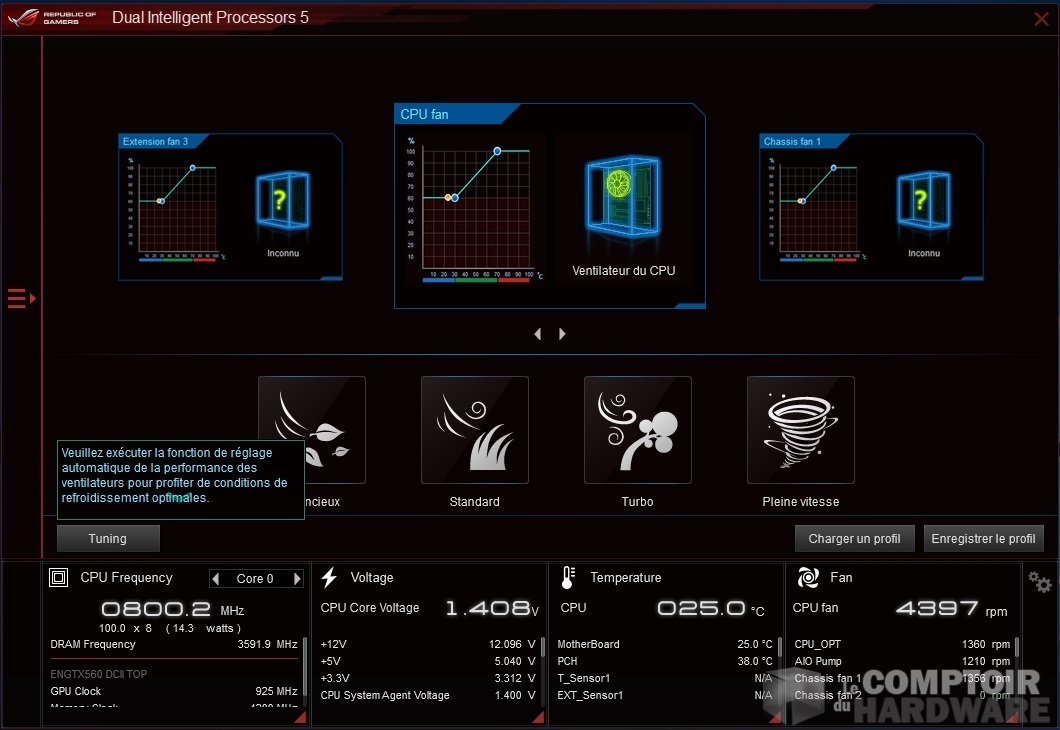The width and height of the screenshot is (1060, 730).
Task: Open the settings gear icon
Action: [x=1040, y=582]
